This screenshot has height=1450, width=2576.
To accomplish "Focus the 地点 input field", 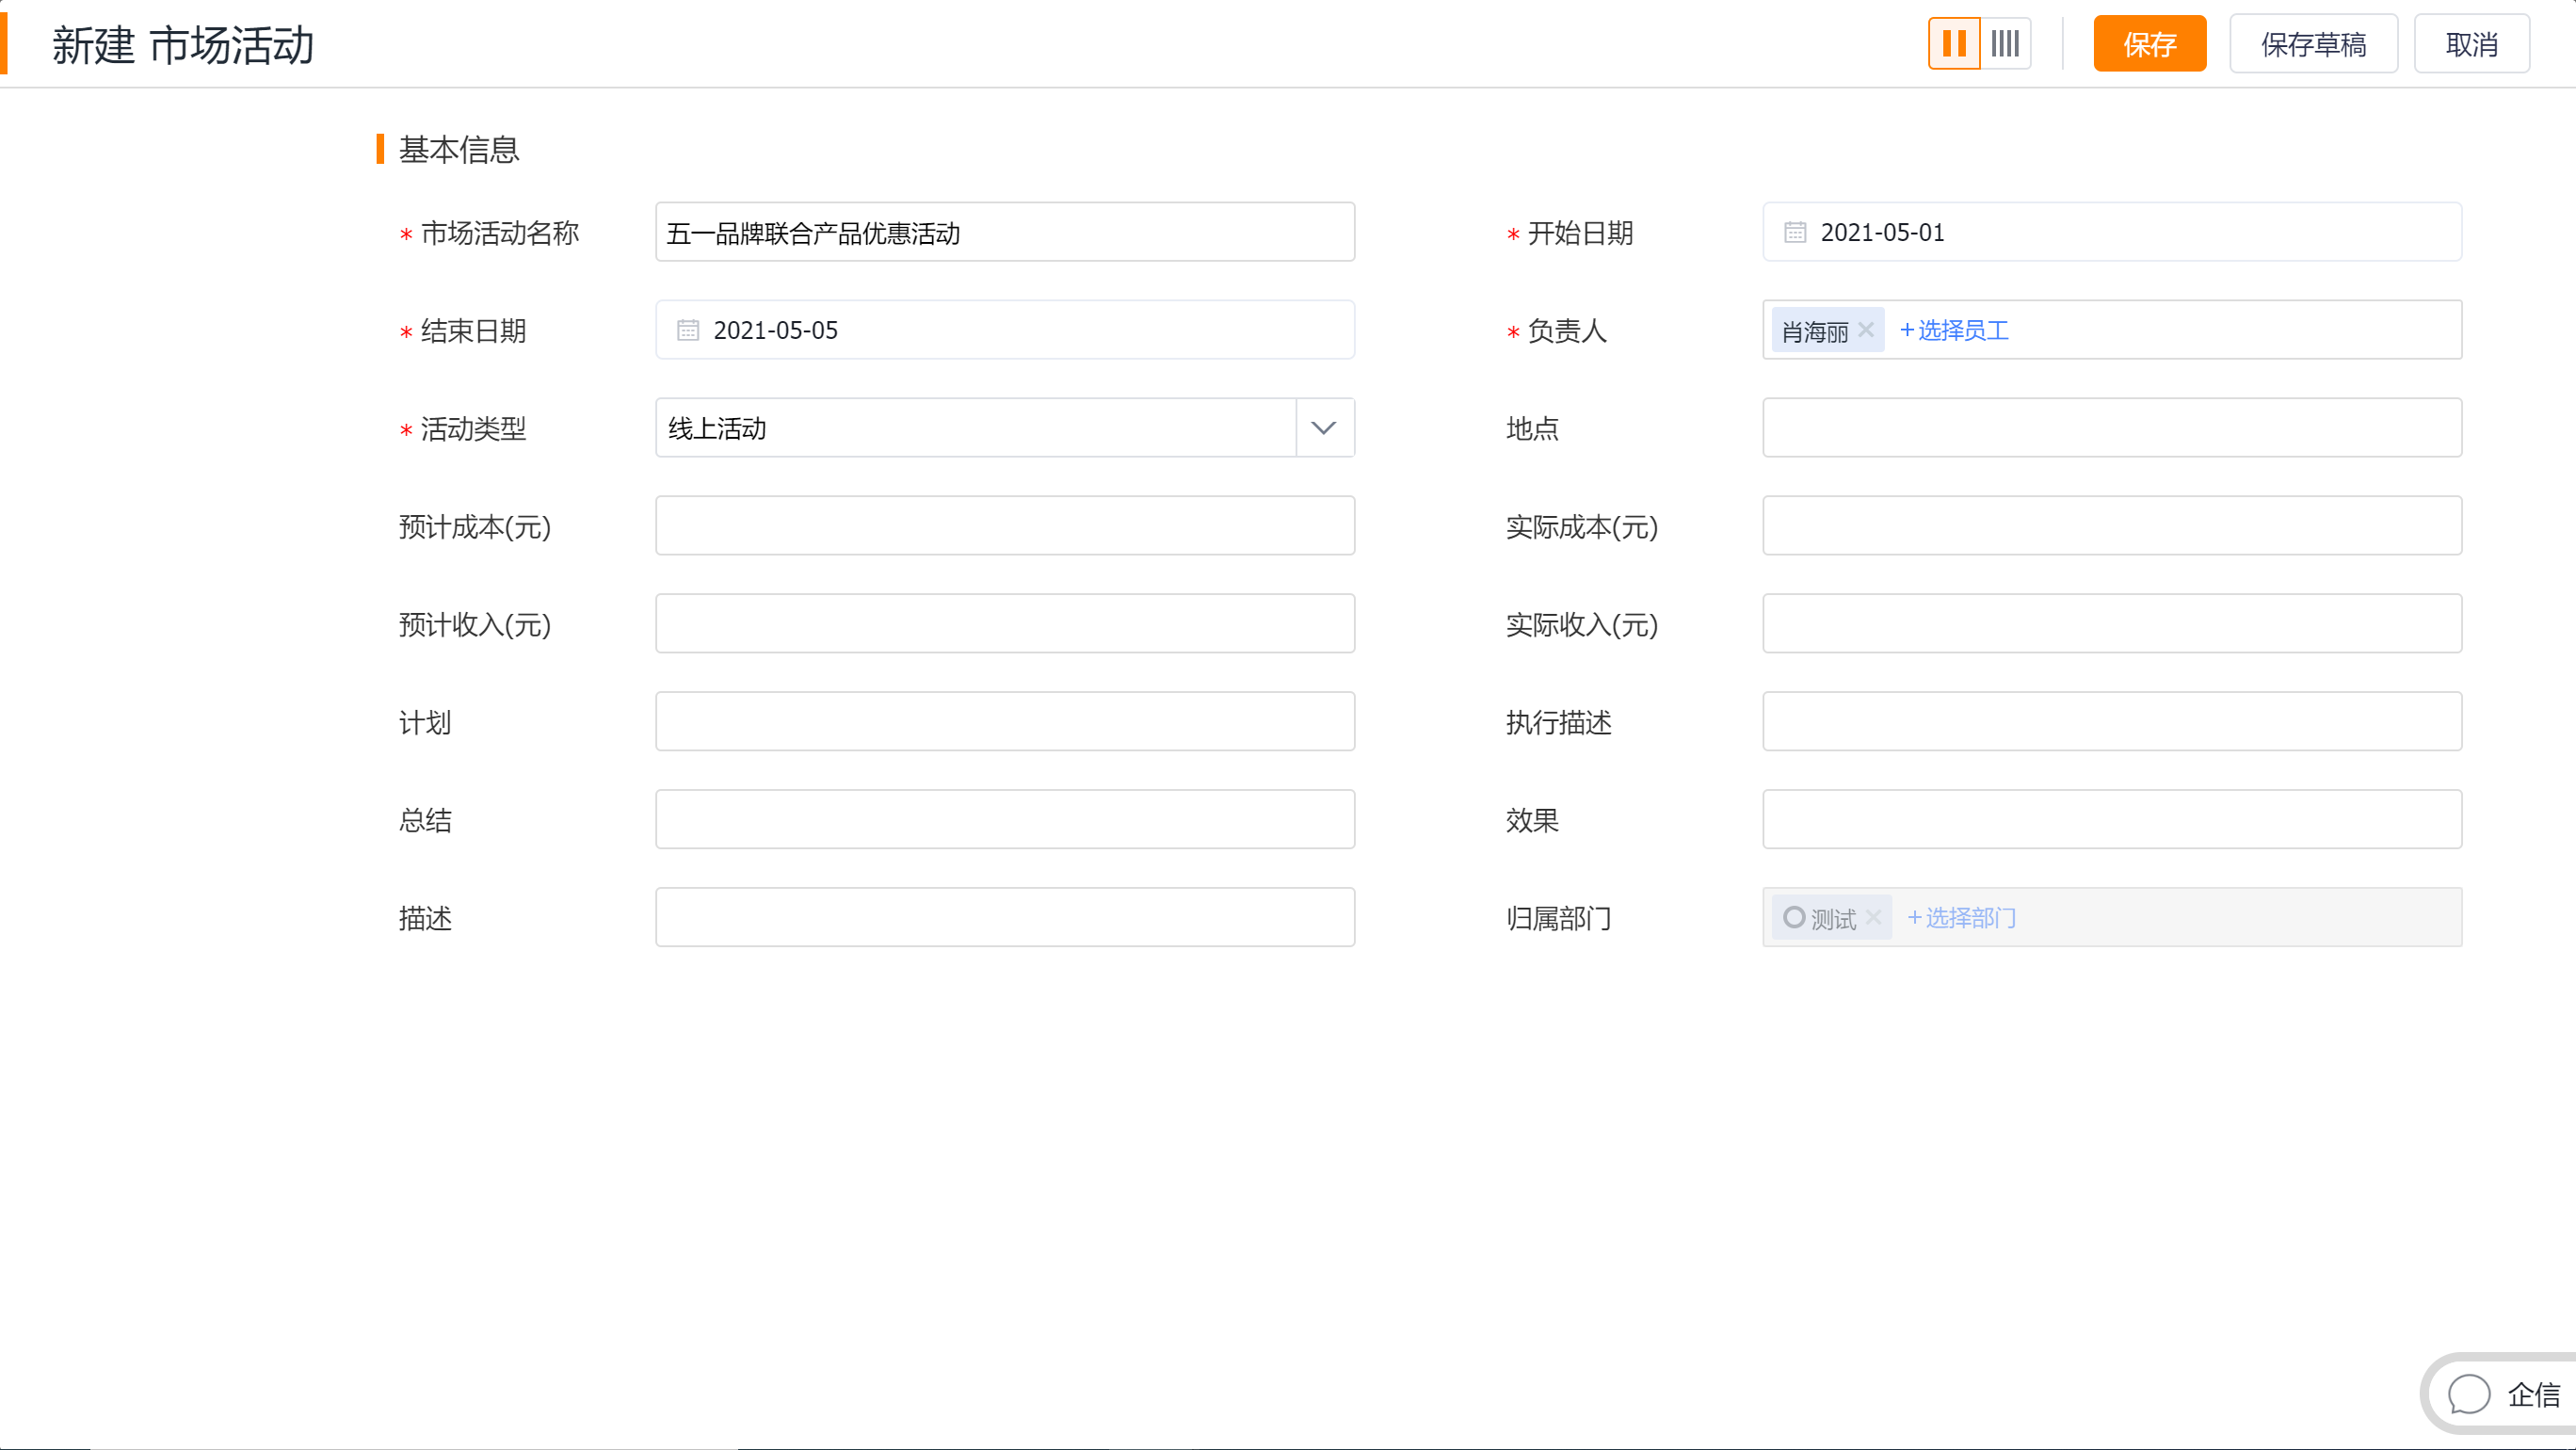I will (x=2112, y=428).
